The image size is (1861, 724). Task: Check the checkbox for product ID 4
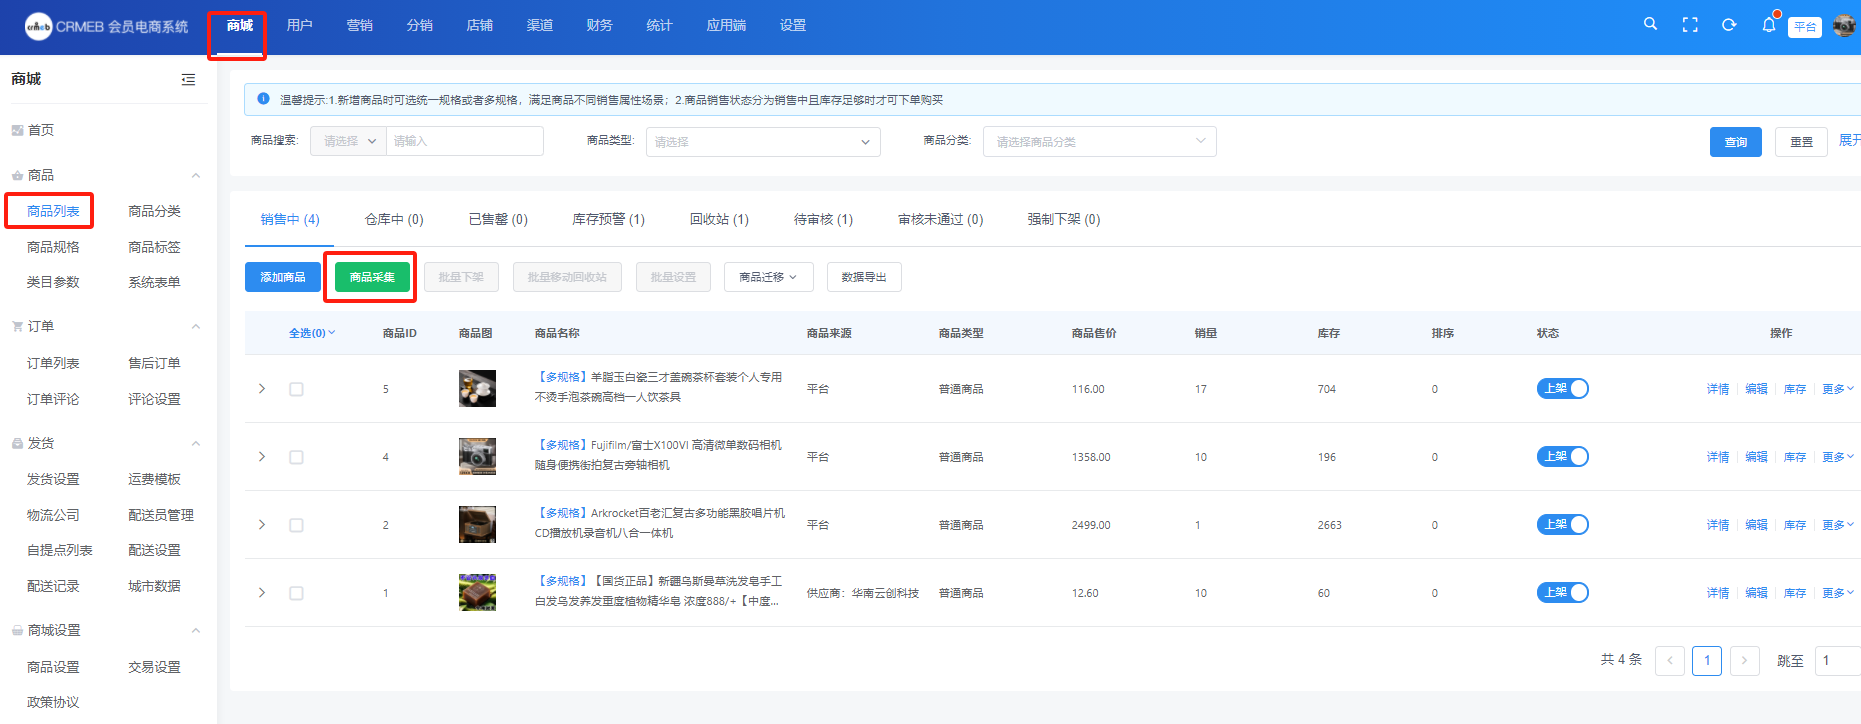point(296,457)
